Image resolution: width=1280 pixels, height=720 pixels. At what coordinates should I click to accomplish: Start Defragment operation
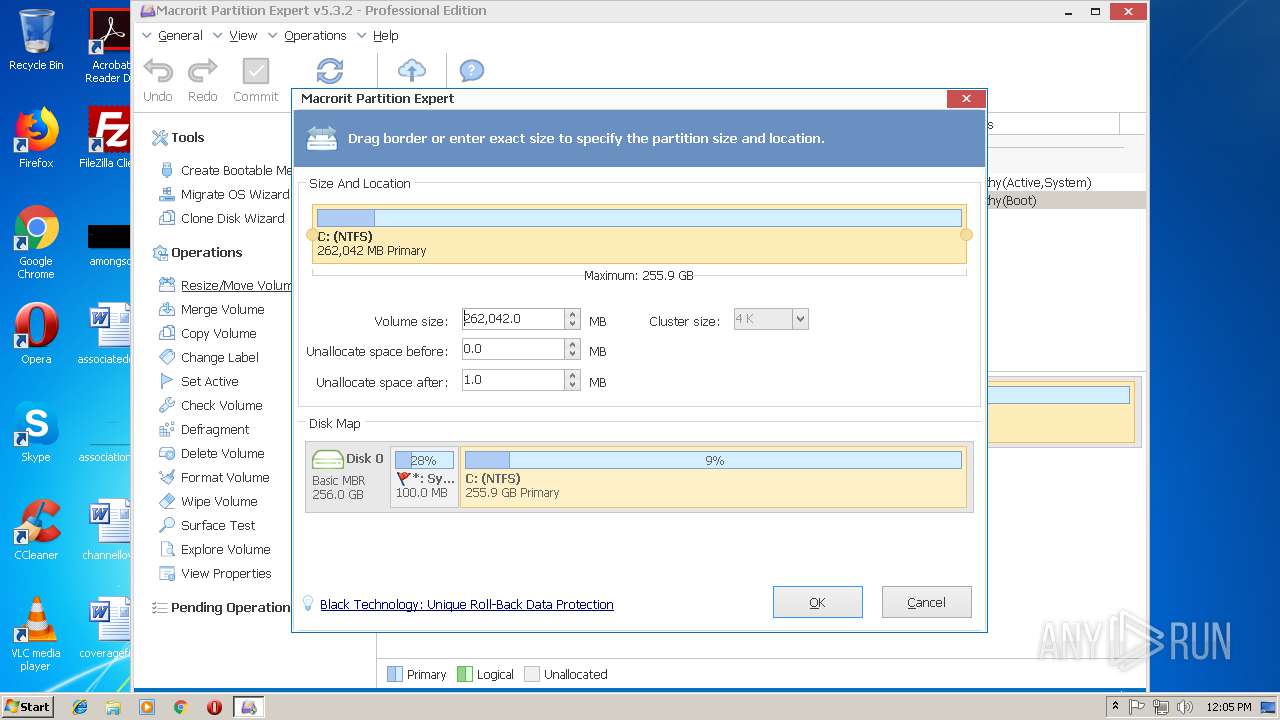coord(204,429)
